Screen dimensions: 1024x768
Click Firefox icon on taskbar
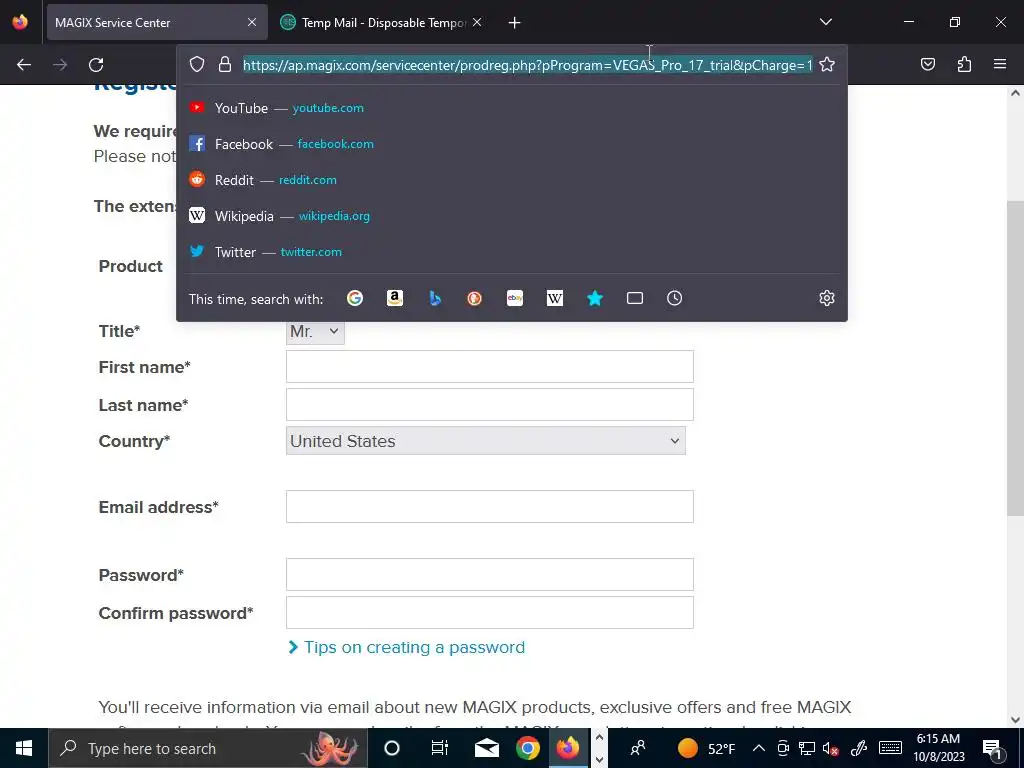(568, 748)
